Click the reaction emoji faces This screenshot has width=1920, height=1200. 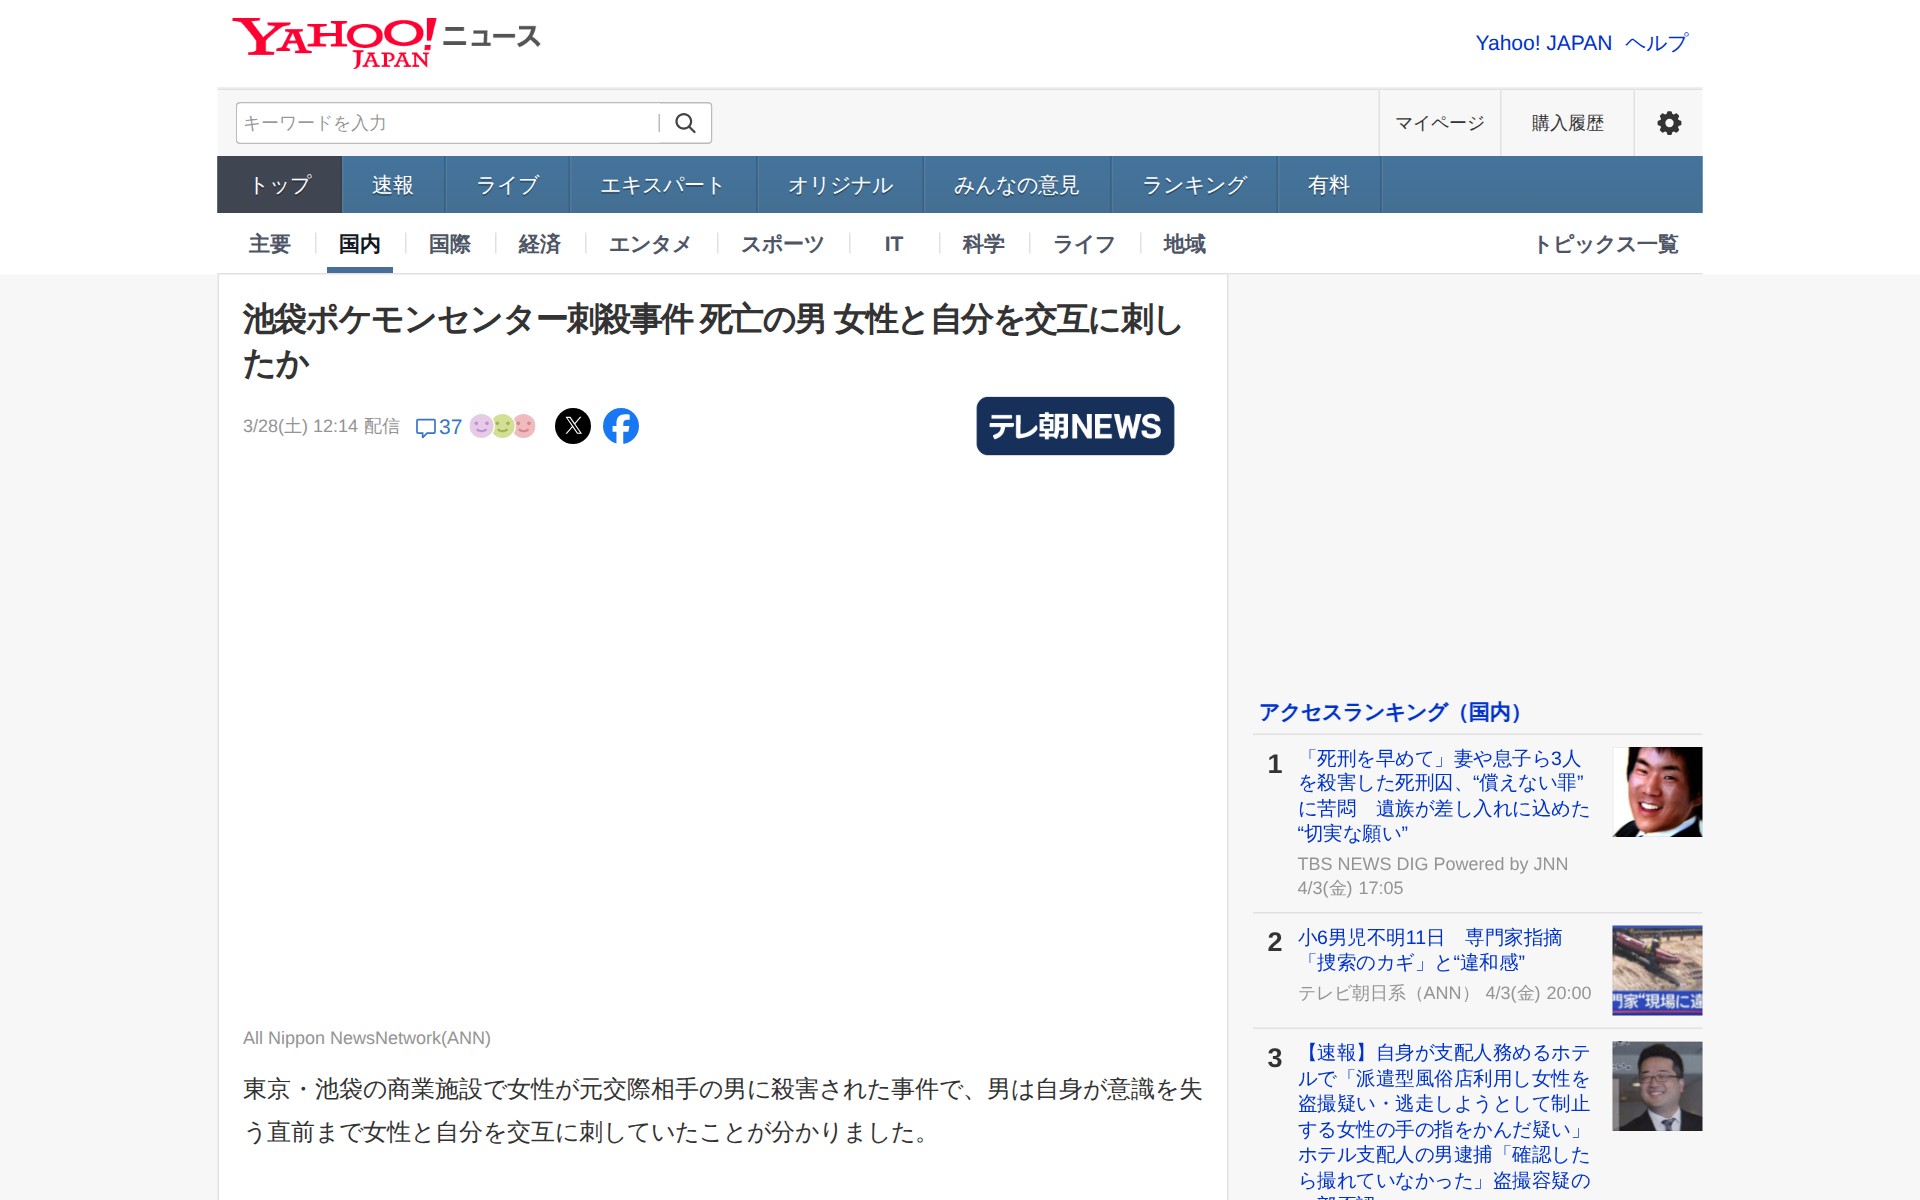(503, 426)
